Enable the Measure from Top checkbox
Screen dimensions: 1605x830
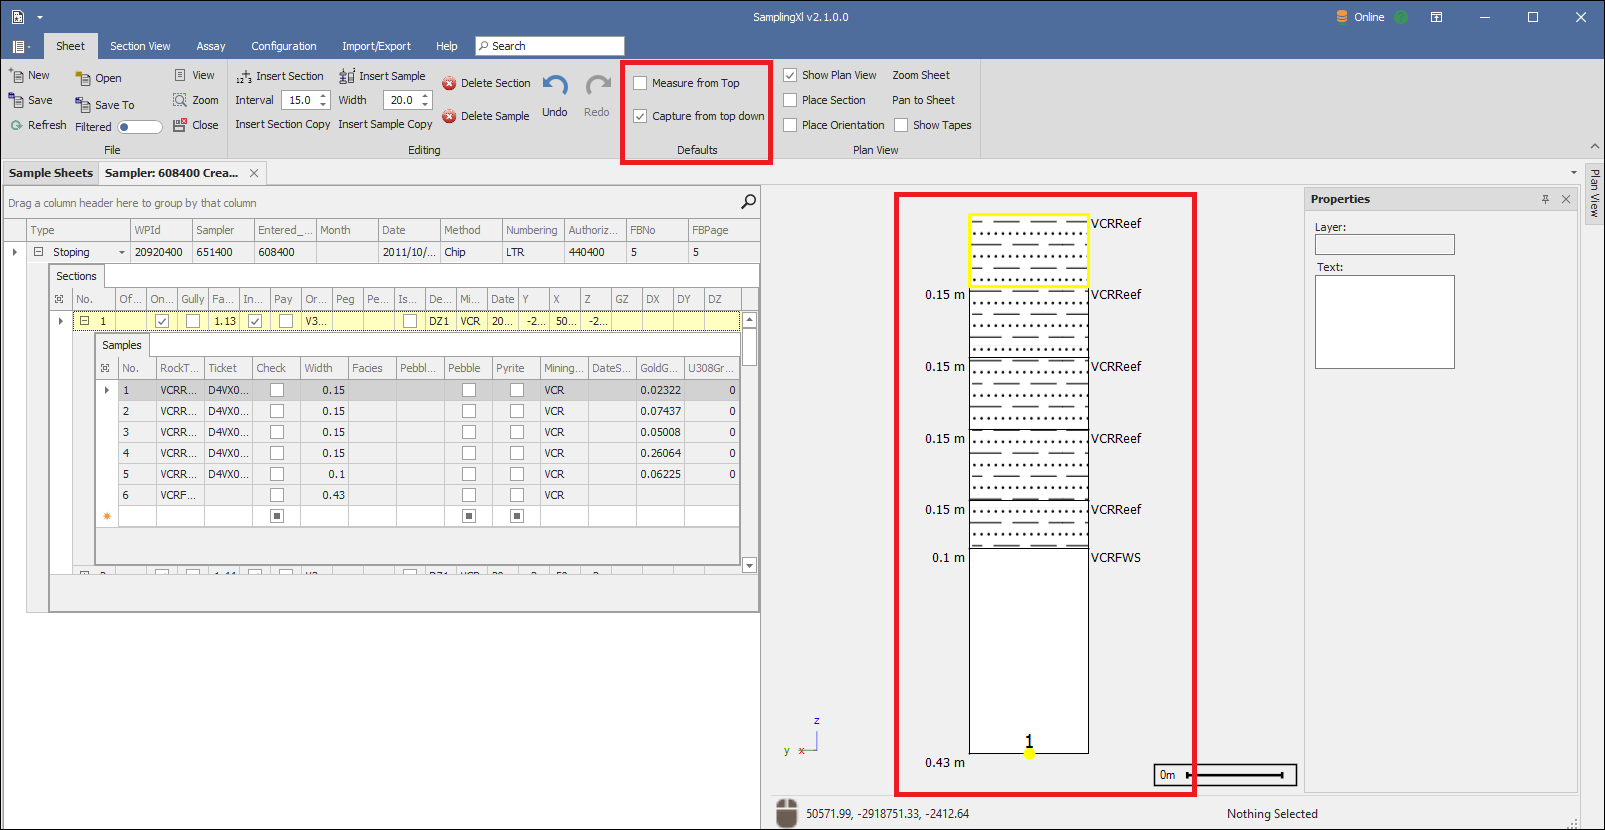coord(640,84)
